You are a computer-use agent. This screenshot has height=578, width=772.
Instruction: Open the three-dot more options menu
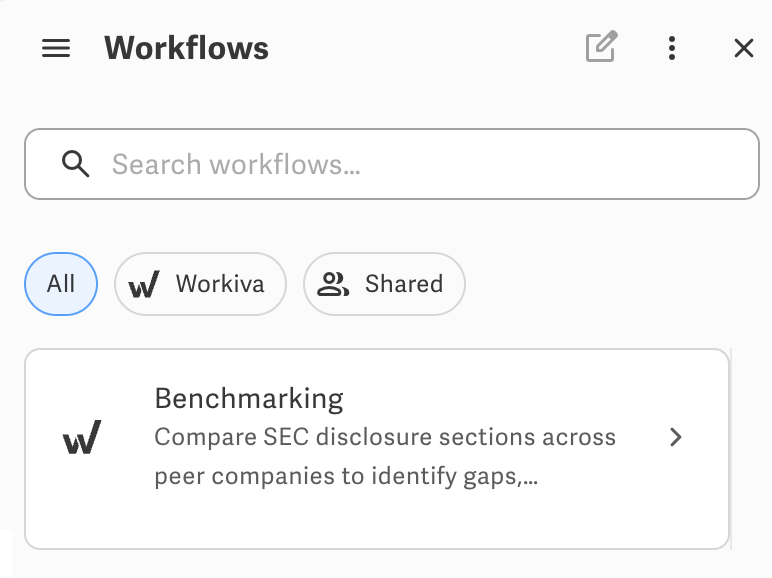672,48
